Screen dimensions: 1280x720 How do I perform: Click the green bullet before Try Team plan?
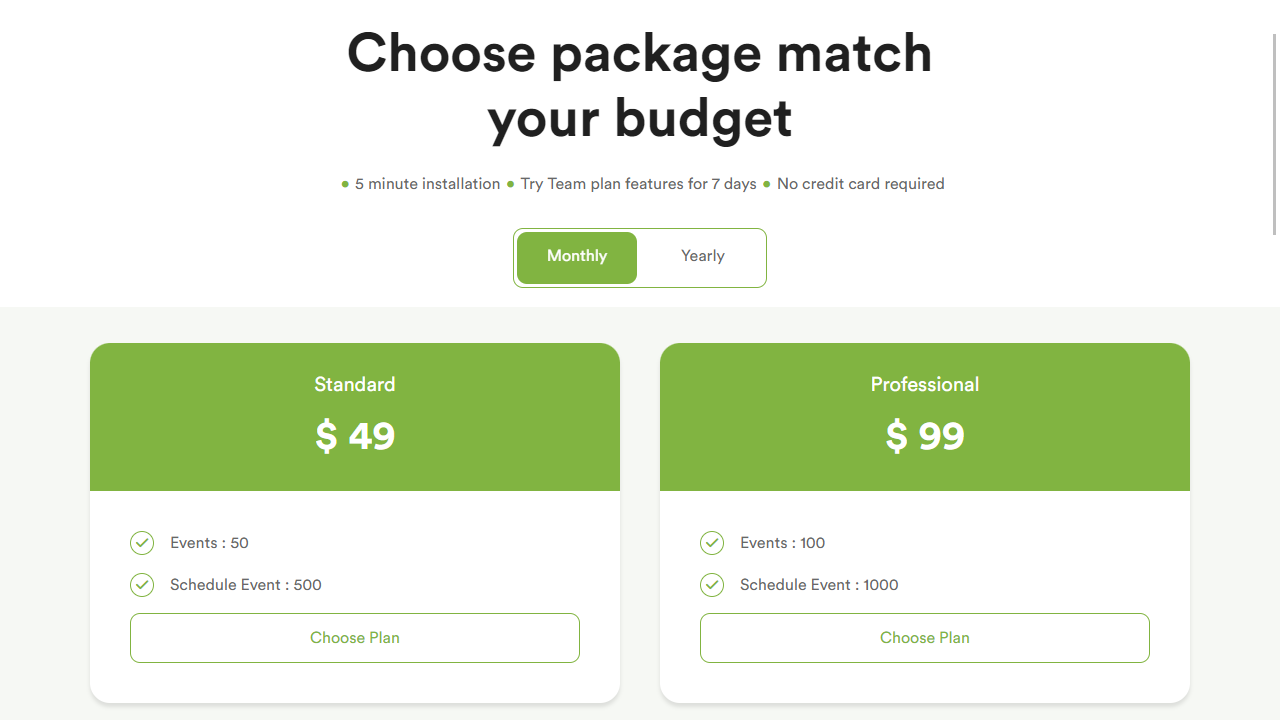click(x=510, y=184)
